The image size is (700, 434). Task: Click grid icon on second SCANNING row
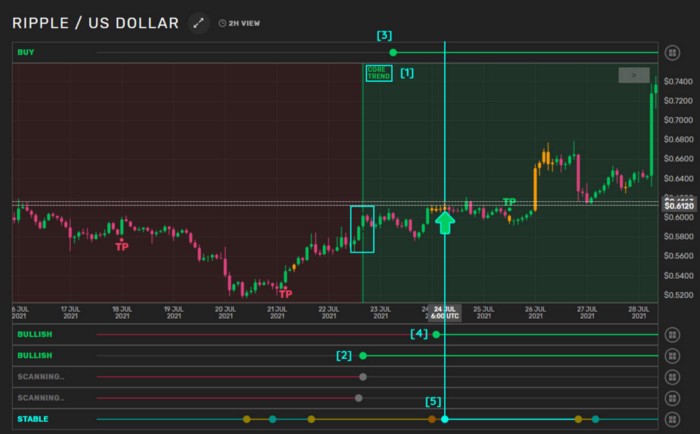(672, 398)
